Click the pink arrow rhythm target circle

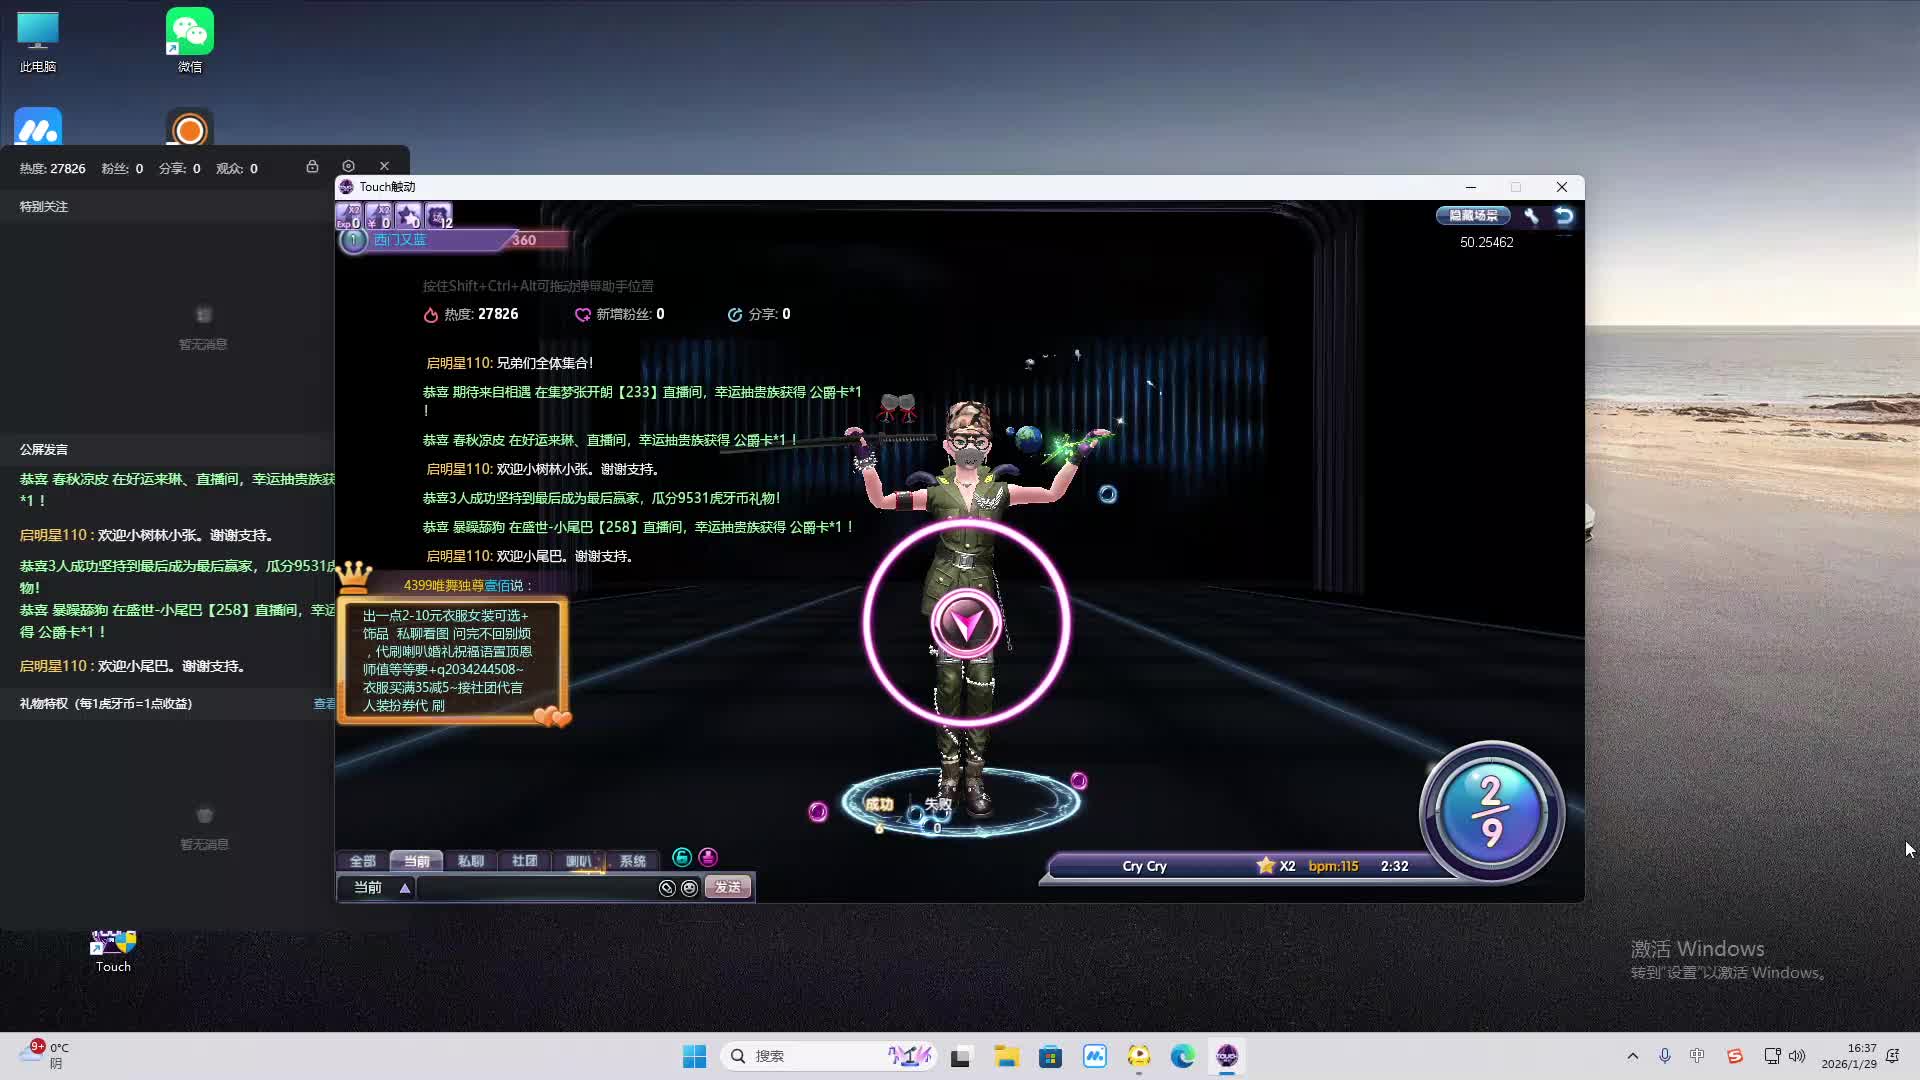click(x=966, y=624)
